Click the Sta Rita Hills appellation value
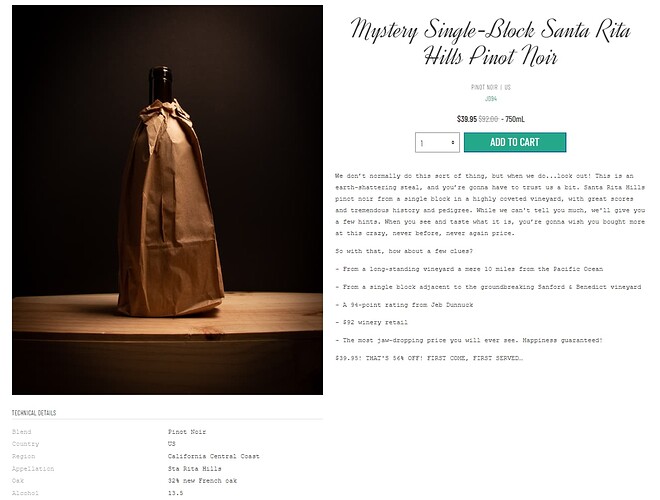This screenshot has width=660, height=500. coord(194,468)
